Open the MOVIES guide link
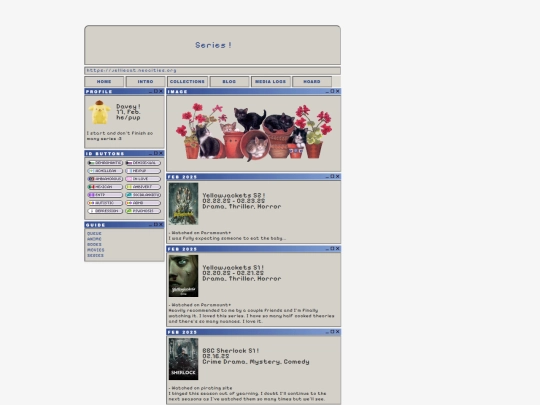 pos(96,250)
